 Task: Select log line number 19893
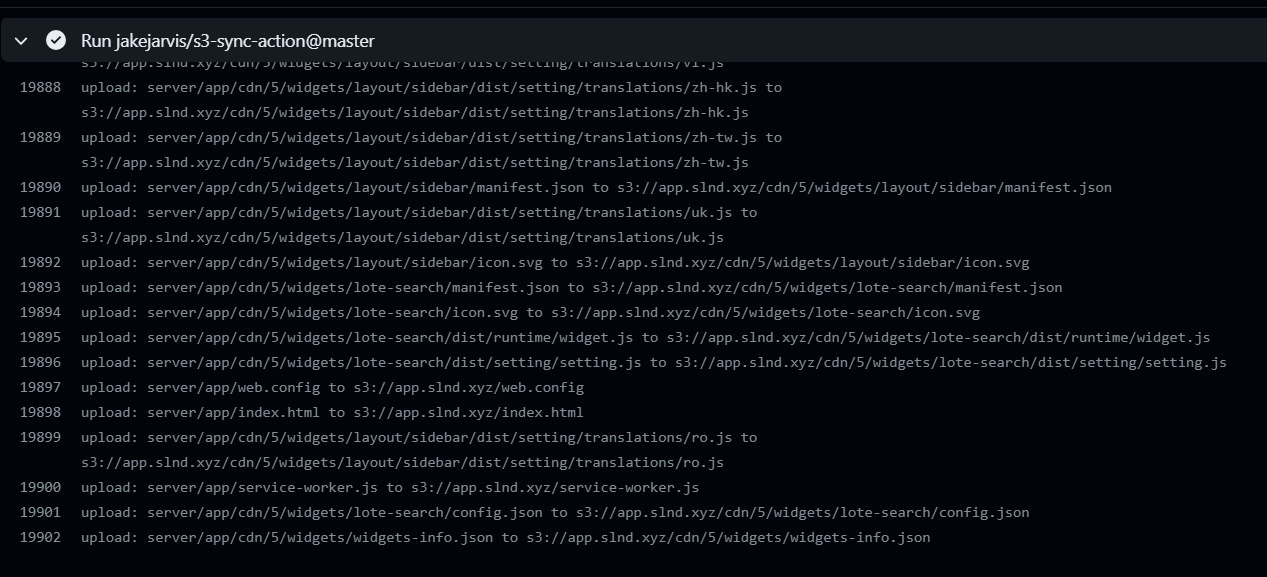point(40,288)
